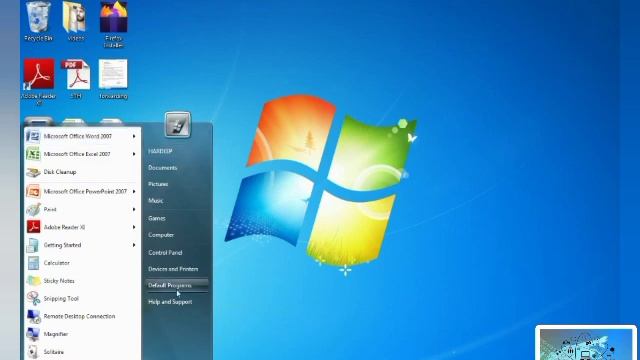Image resolution: width=640 pixels, height=360 pixels.
Task: Click the Disk Cleanup icon
Action: (33, 172)
